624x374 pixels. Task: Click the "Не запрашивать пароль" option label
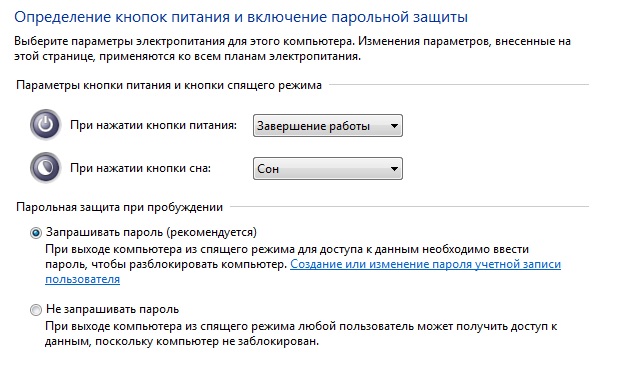click(113, 309)
